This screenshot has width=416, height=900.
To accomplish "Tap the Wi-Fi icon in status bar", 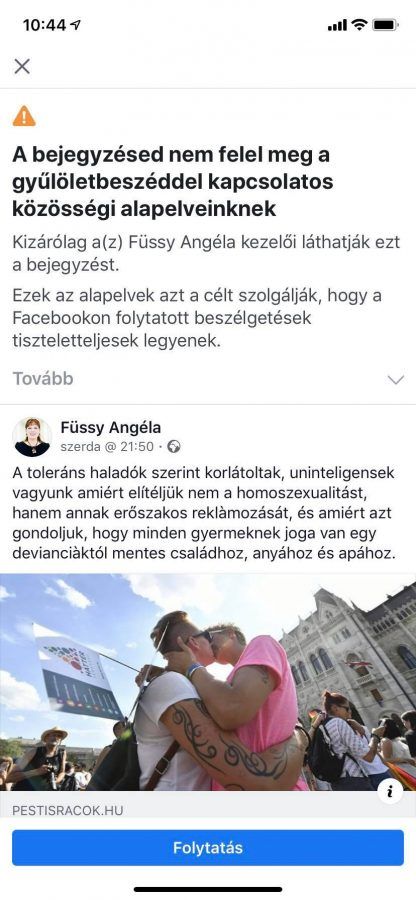I will 359,25.
